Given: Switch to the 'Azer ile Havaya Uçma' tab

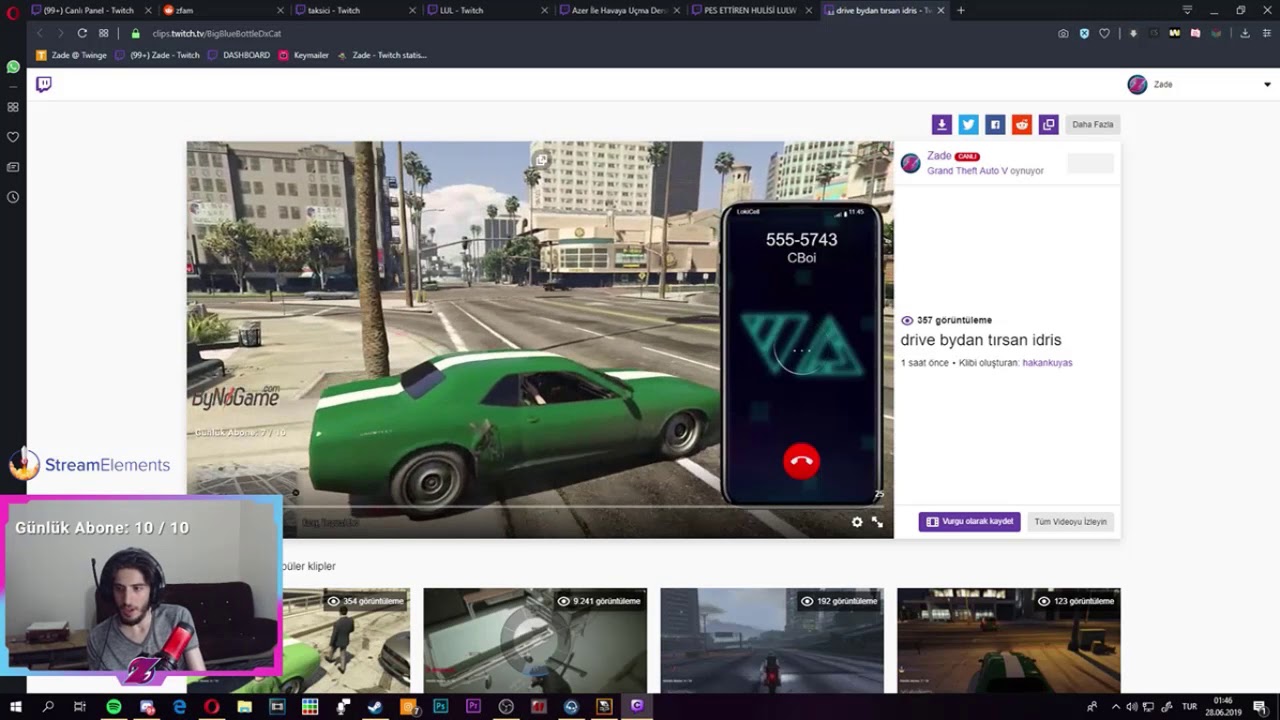Looking at the screenshot, I should pos(620,10).
